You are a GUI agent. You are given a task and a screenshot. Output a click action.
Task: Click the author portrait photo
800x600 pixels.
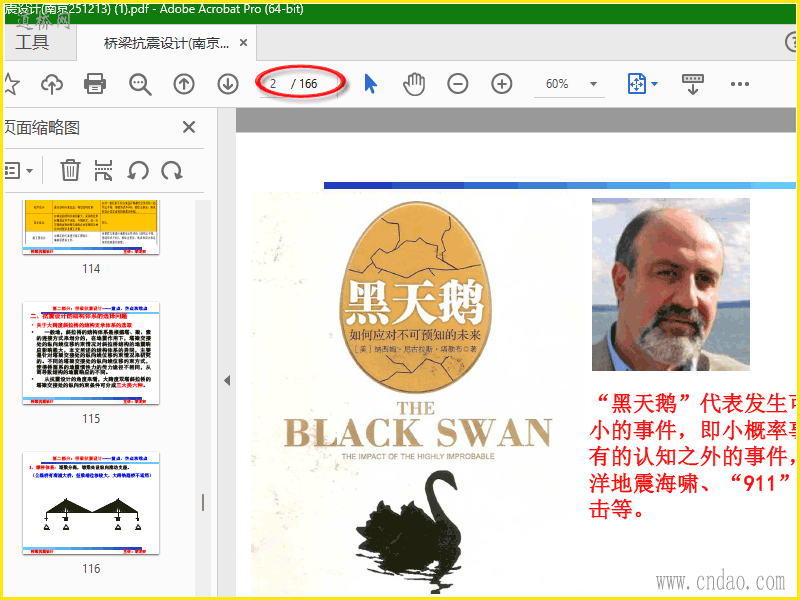click(x=670, y=284)
